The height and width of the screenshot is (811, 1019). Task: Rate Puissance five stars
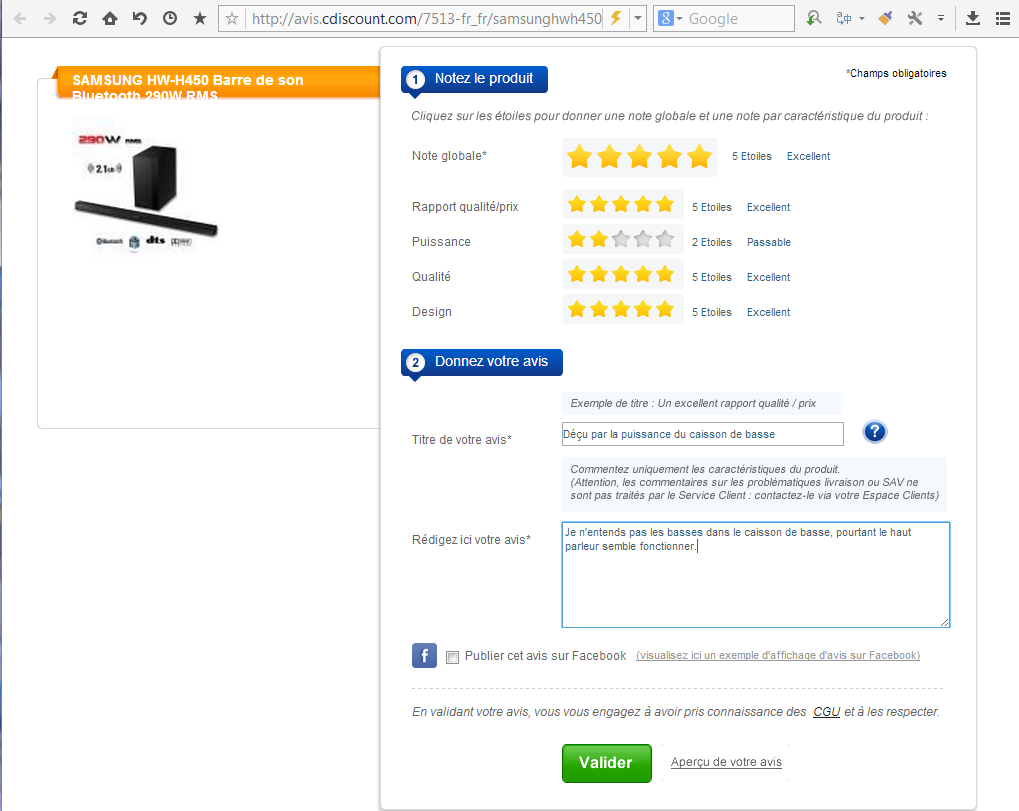[665, 240]
